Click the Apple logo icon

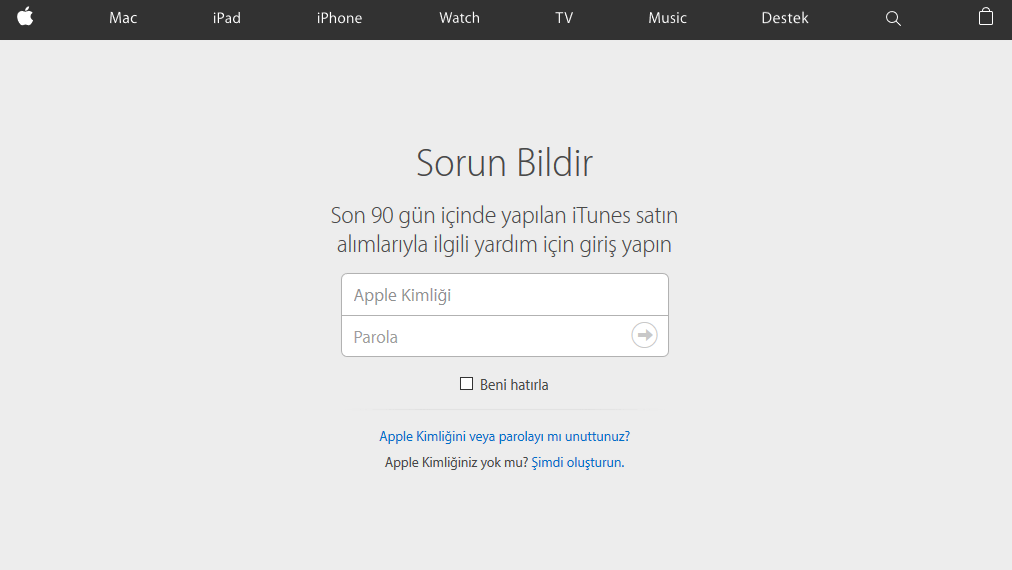pos(25,17)
